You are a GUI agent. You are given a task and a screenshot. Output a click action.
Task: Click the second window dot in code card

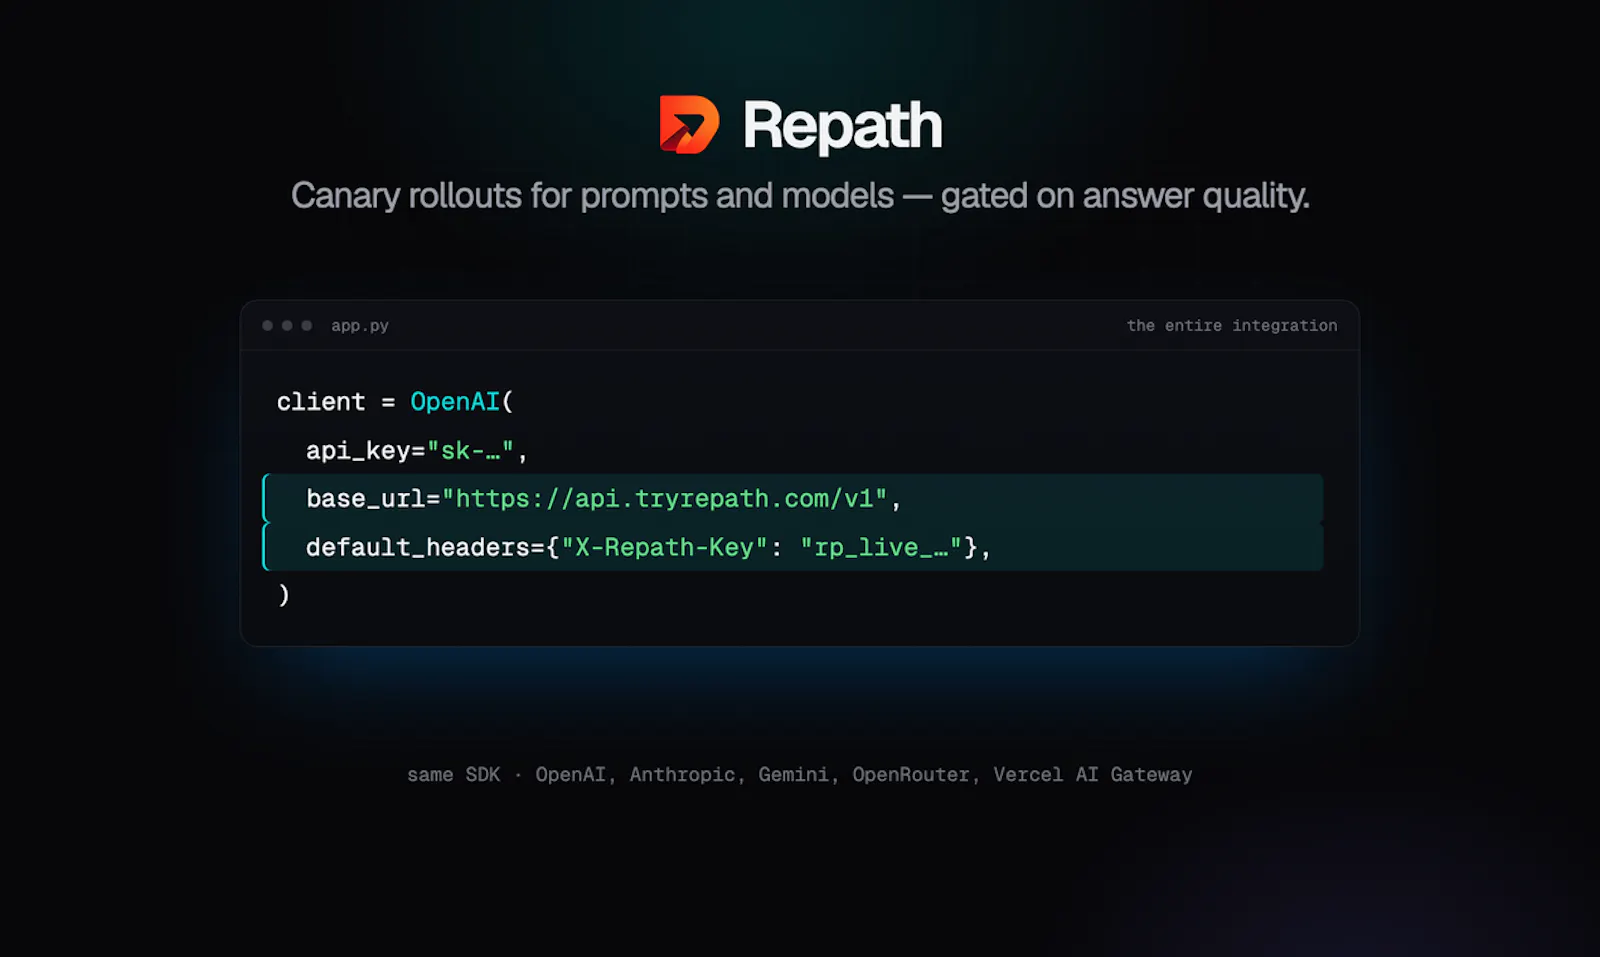click(x=287, y=326)
